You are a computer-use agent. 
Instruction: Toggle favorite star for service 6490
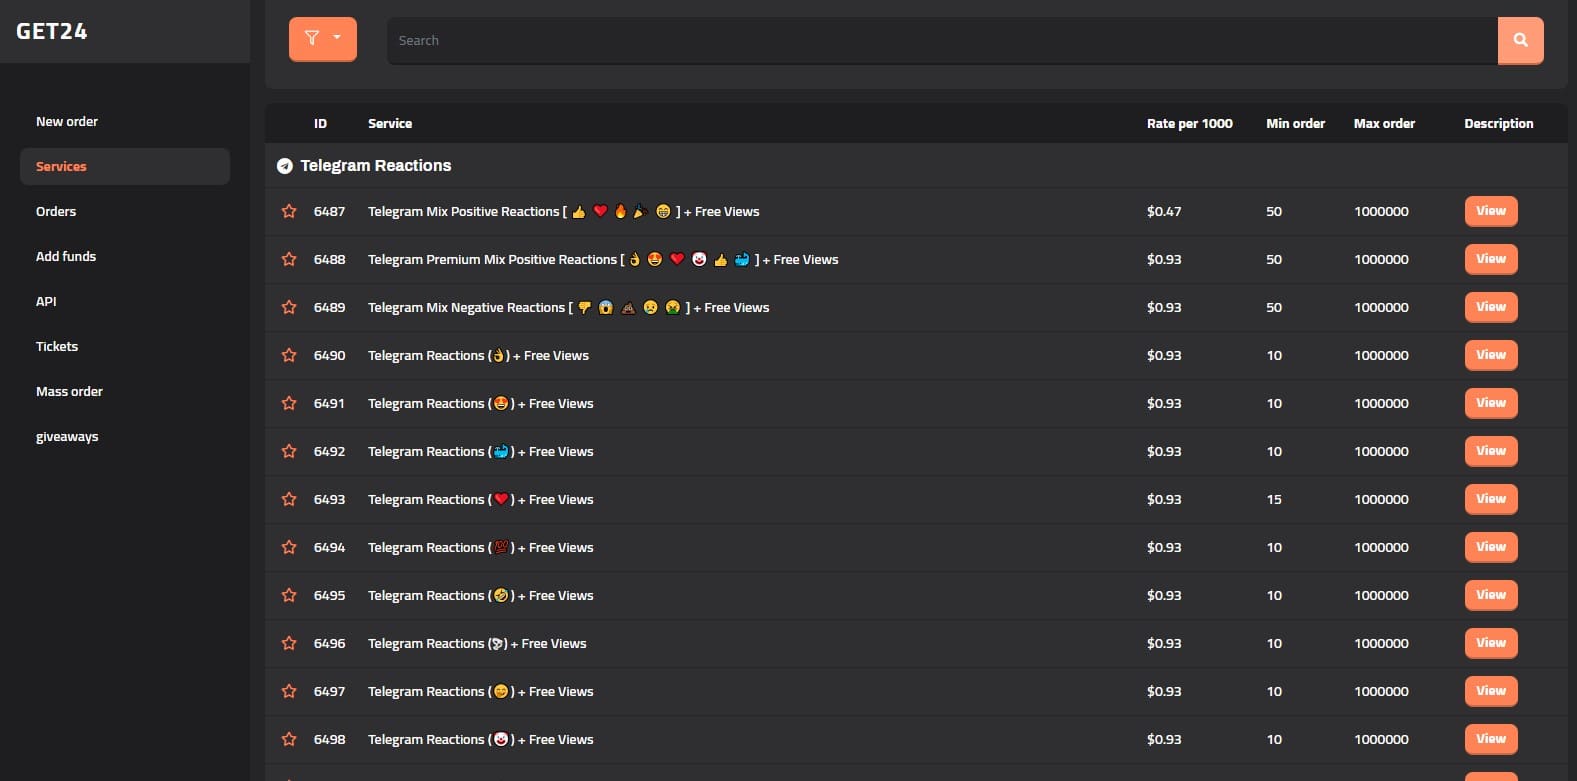(x=289, y=356)
